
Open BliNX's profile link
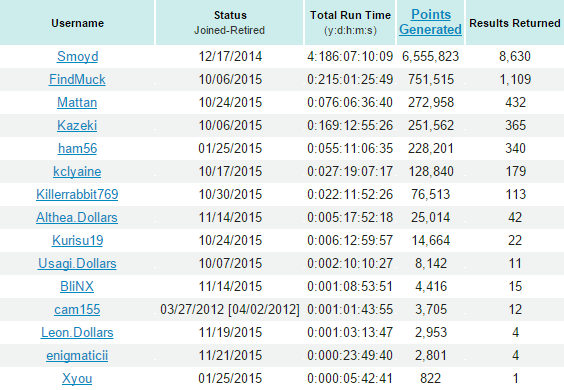click(x=77, y=287)
